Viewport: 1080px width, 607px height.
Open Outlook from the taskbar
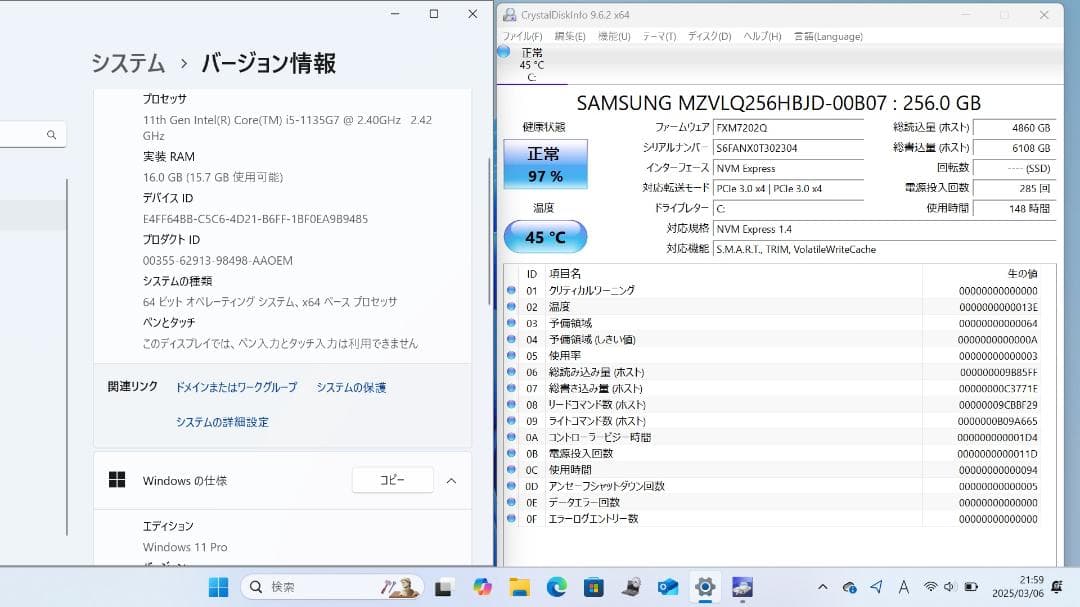tap(666, 588)
